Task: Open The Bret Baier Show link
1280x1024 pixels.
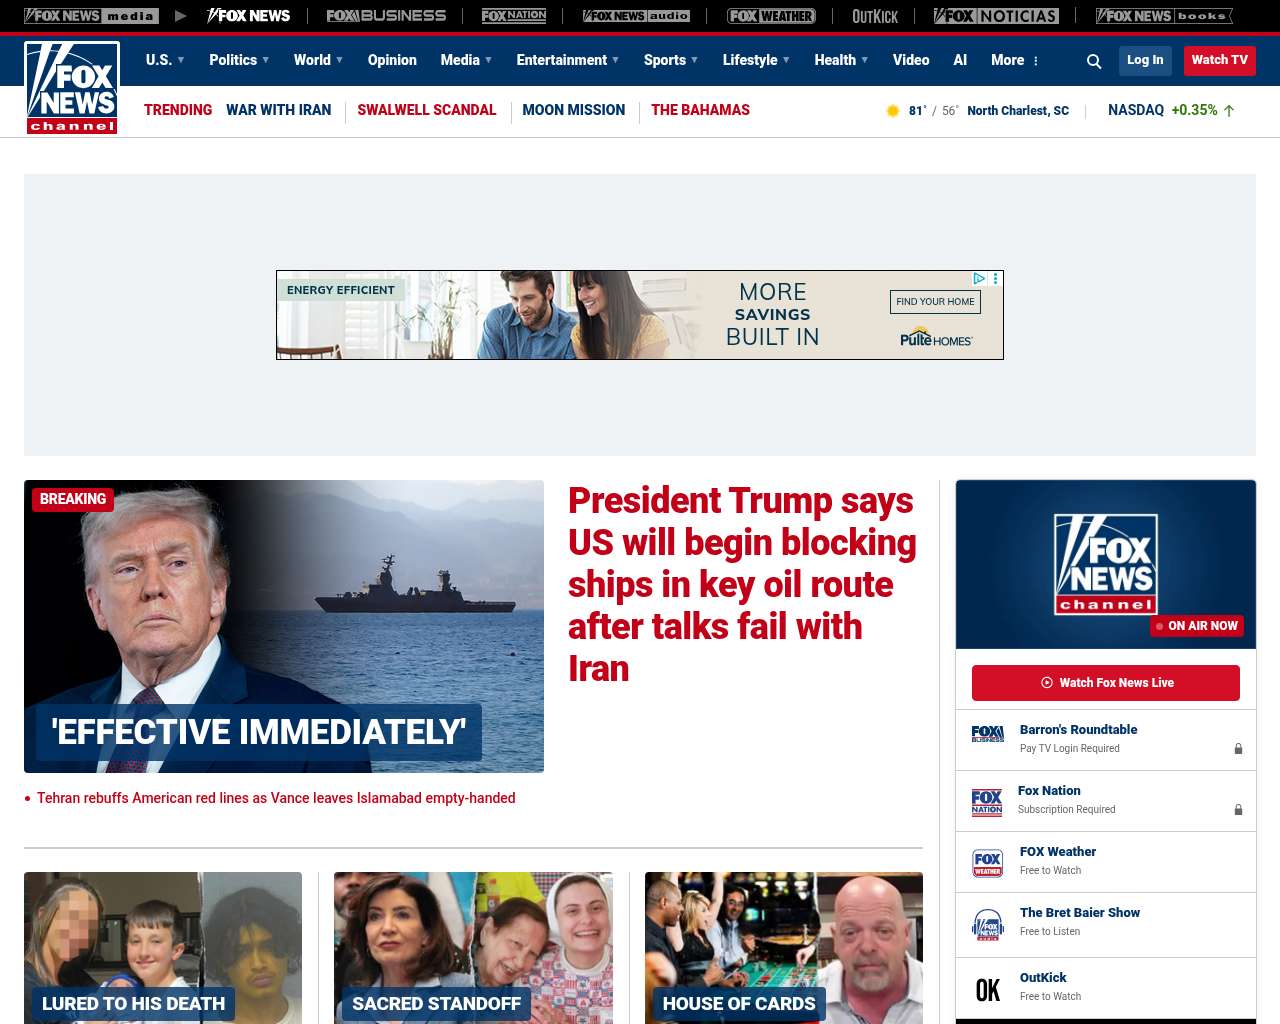Action: click(1080, 913)
